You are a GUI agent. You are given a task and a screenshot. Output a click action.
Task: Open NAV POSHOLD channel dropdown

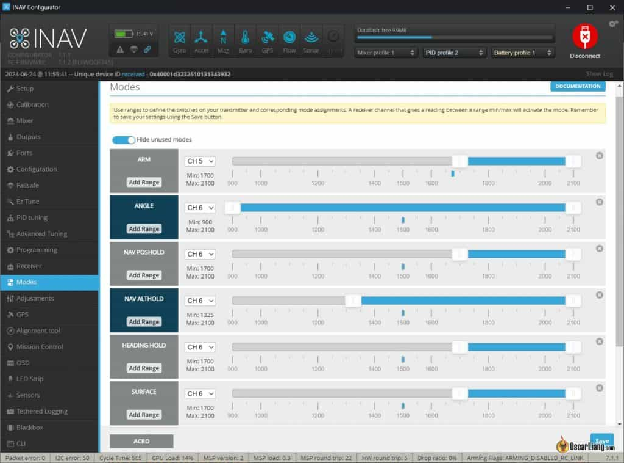200,254
